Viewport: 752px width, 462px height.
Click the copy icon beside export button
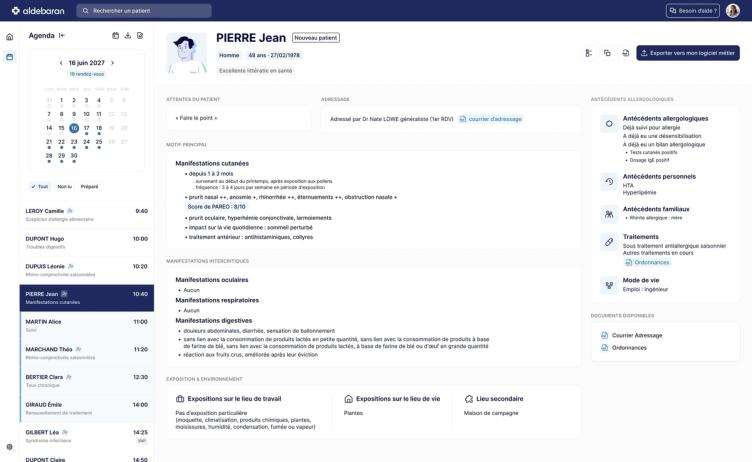pyautogui.click(x=607, y=53)
